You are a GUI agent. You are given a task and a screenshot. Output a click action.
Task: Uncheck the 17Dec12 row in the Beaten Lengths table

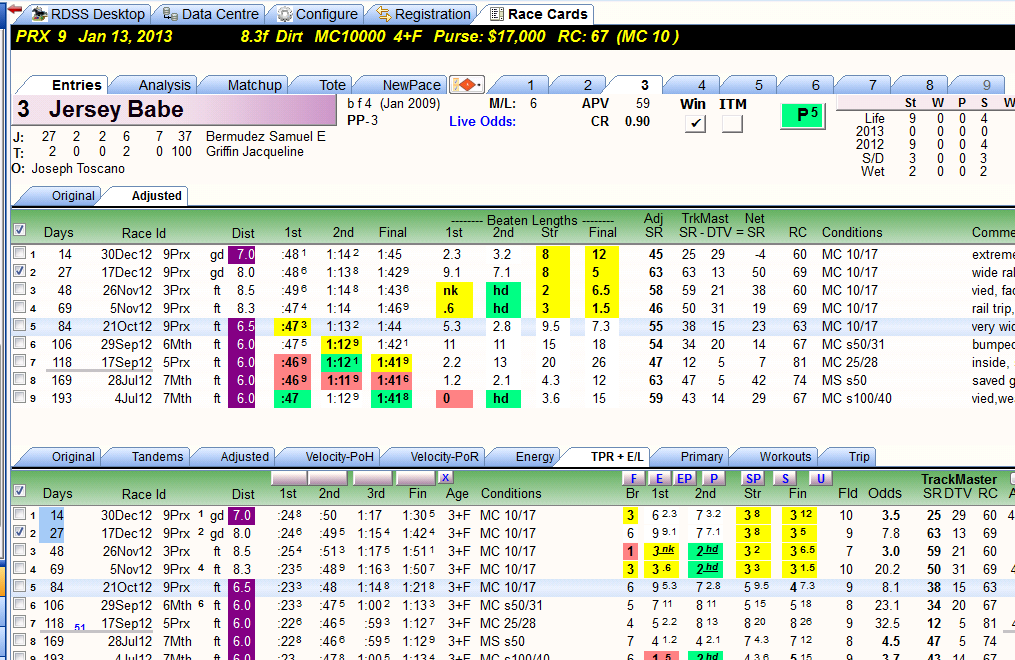19,271
